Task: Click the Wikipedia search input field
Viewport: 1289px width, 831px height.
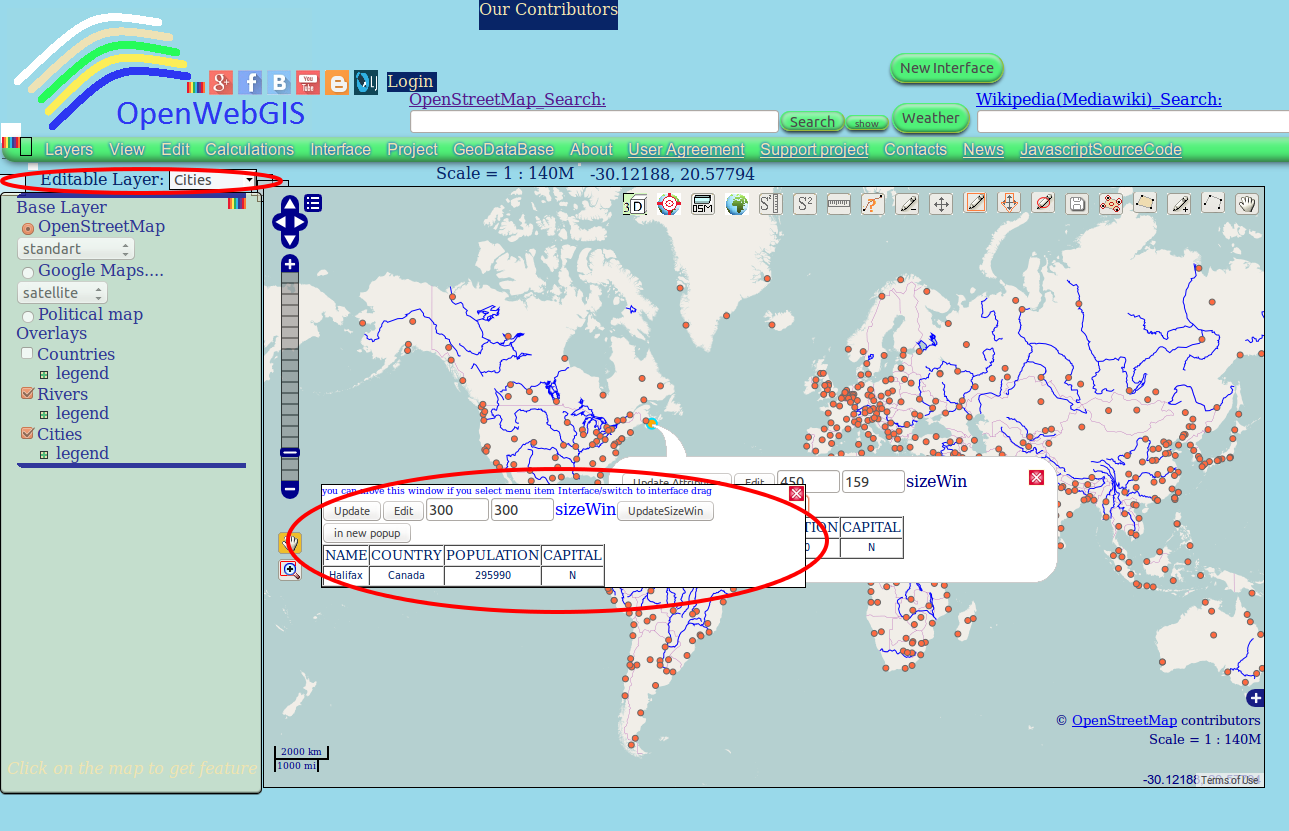Action: pos(1133,122)
